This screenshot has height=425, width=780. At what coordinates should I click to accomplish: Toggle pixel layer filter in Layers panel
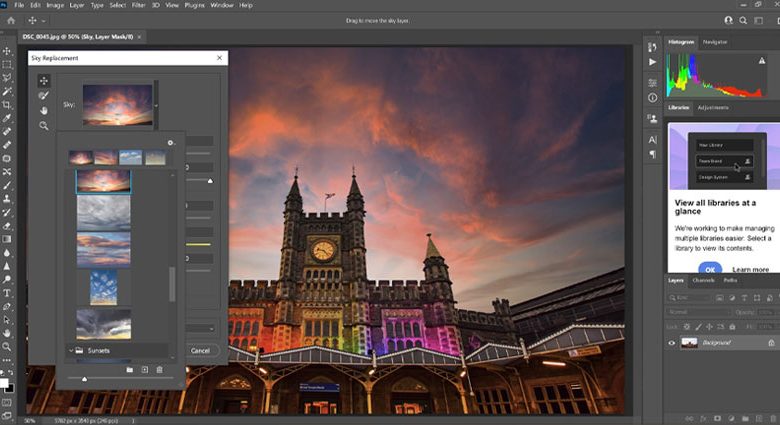(x=719, y=298)
